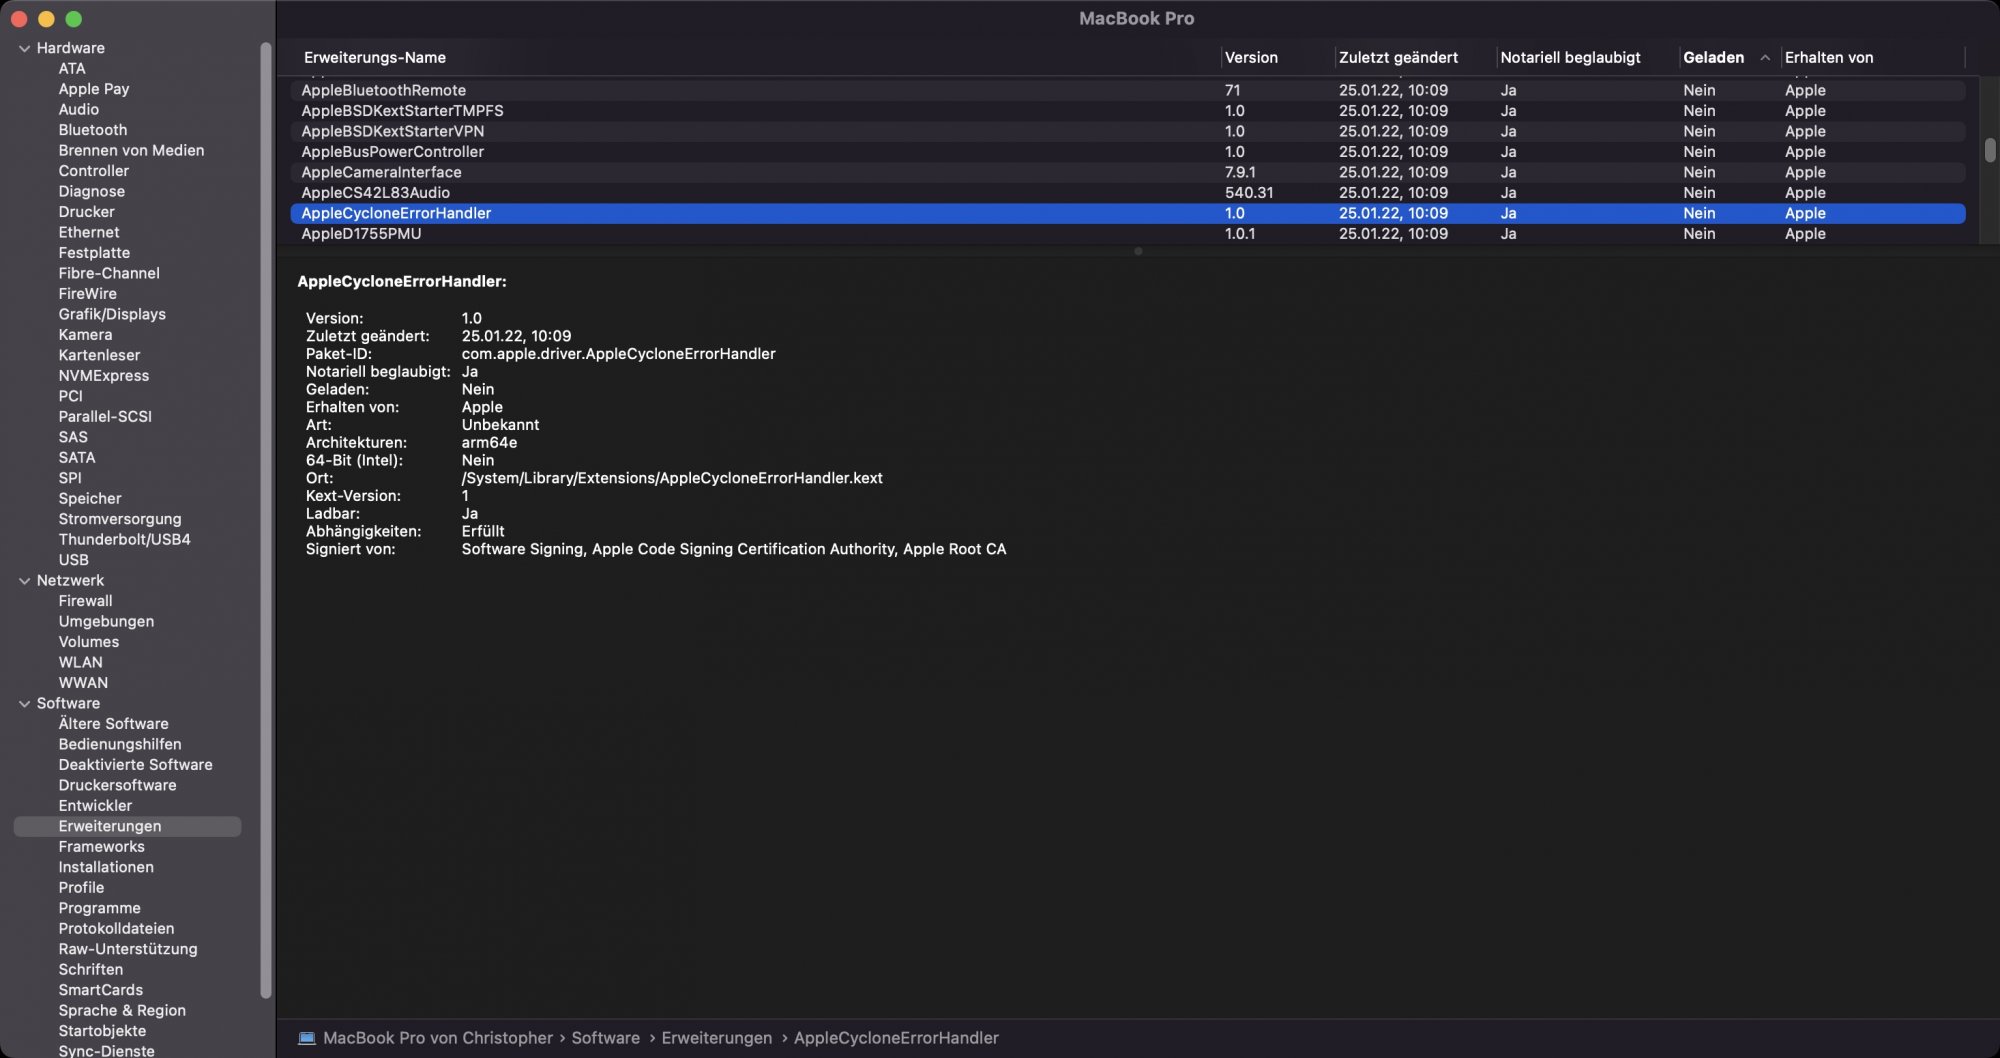Open Kamera in the sidebar
Viewport: 2000px width, 1058px height.
(x=85, y=335)
